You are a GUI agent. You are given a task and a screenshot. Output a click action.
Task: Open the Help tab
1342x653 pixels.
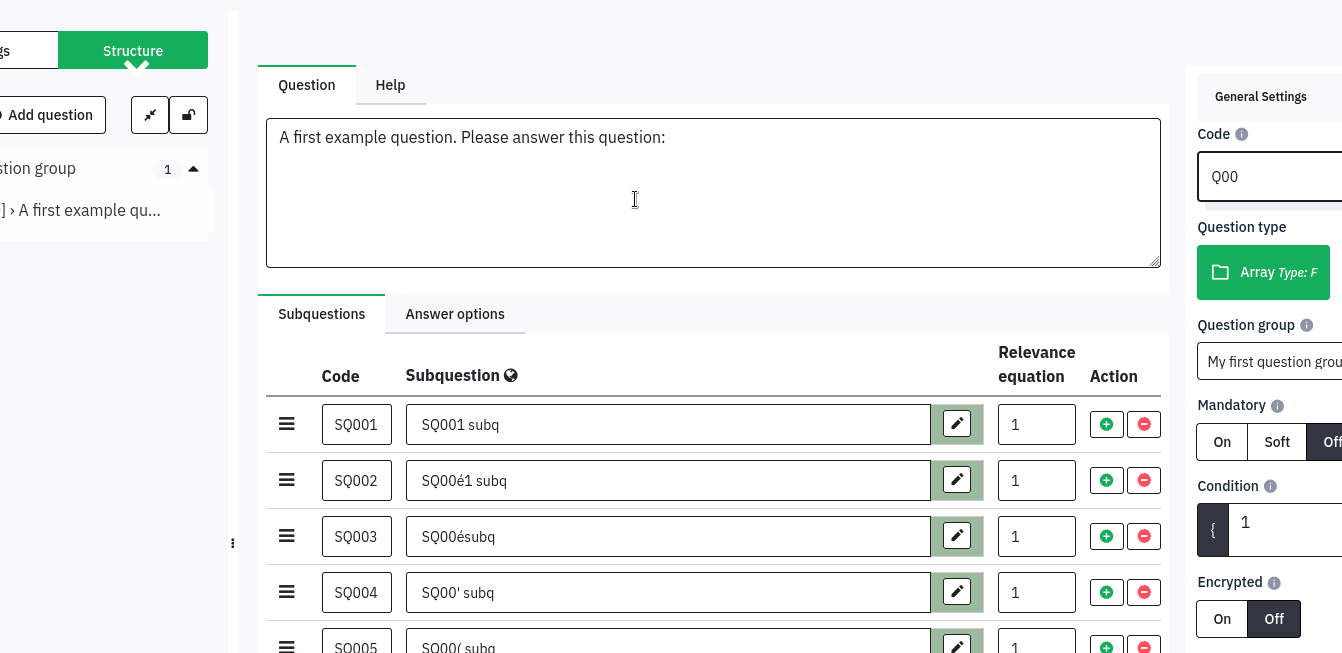coord(390,85)
